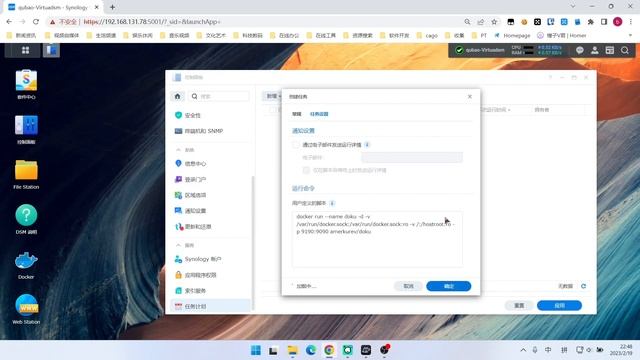Screen dimensions: 640x360
Task: Click the info icon beside user-defined script
Action: (x=332, y=203)
